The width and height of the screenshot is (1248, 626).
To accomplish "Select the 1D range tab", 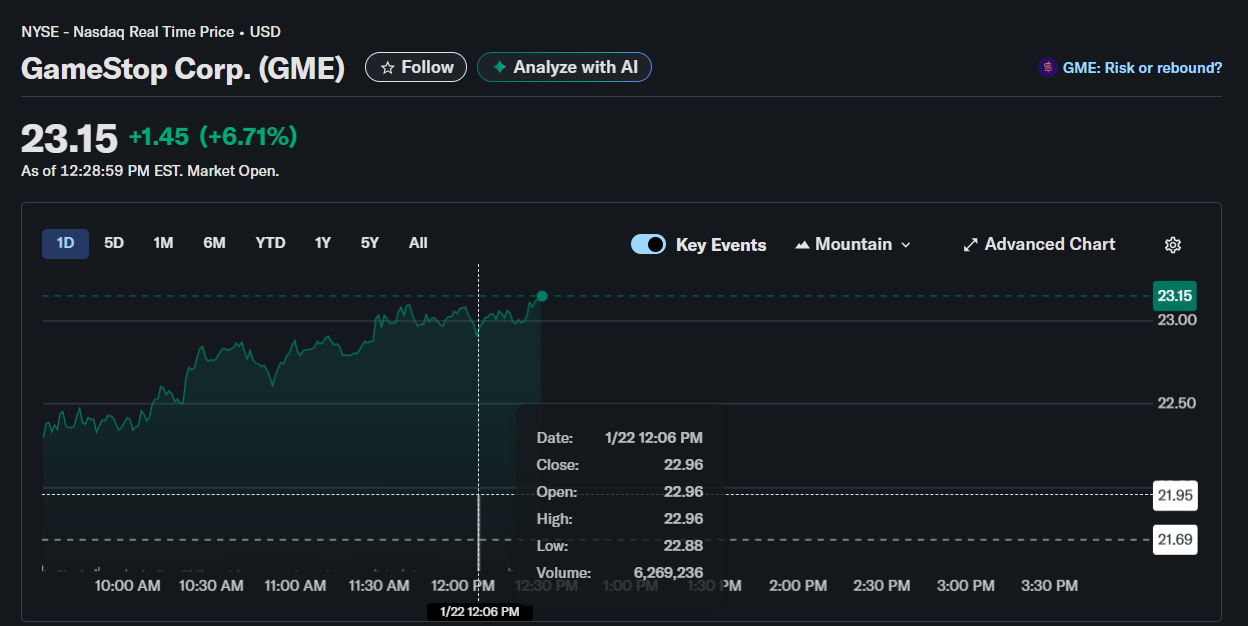I will point(65,243).
